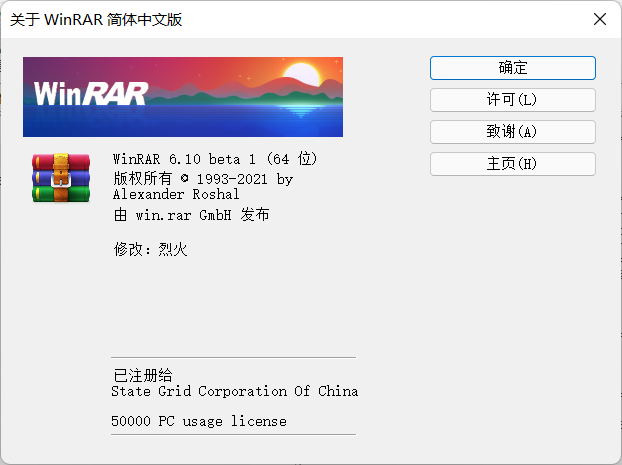This screenshot has height=465, width=622.
Task: Open the 许可(L) license info
Action: [512, 100]
